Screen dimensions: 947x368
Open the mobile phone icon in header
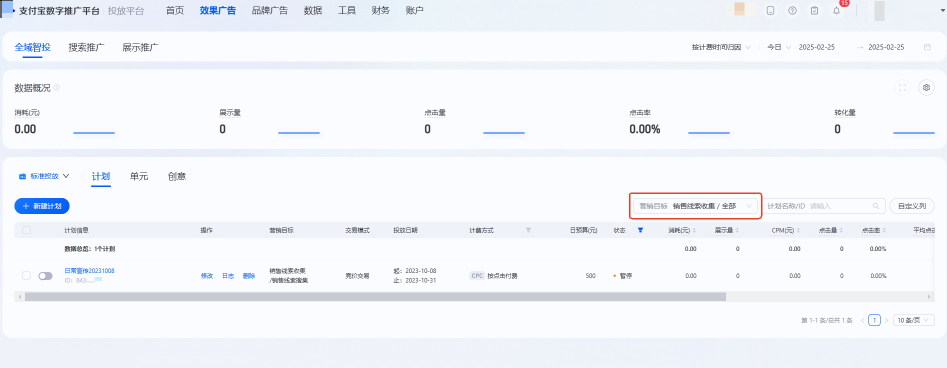(770, 11)
